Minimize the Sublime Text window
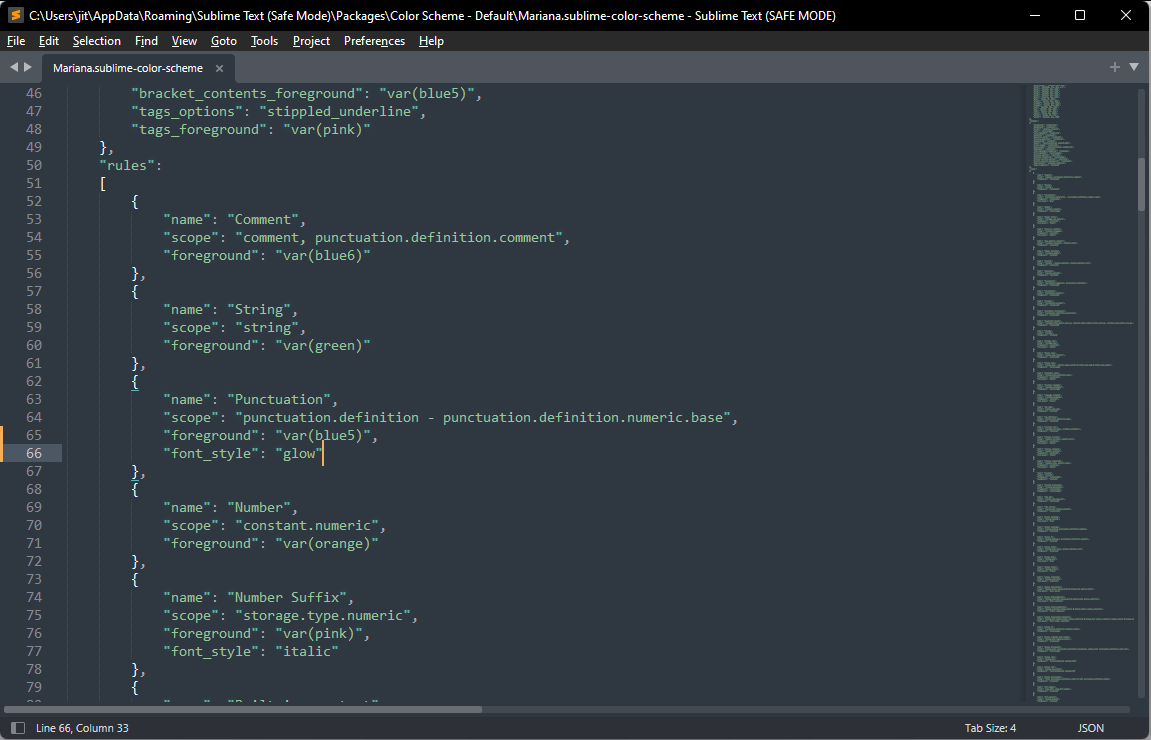Image resolution: width=1151 pixels, height=740 pixels. point(1036,15)
